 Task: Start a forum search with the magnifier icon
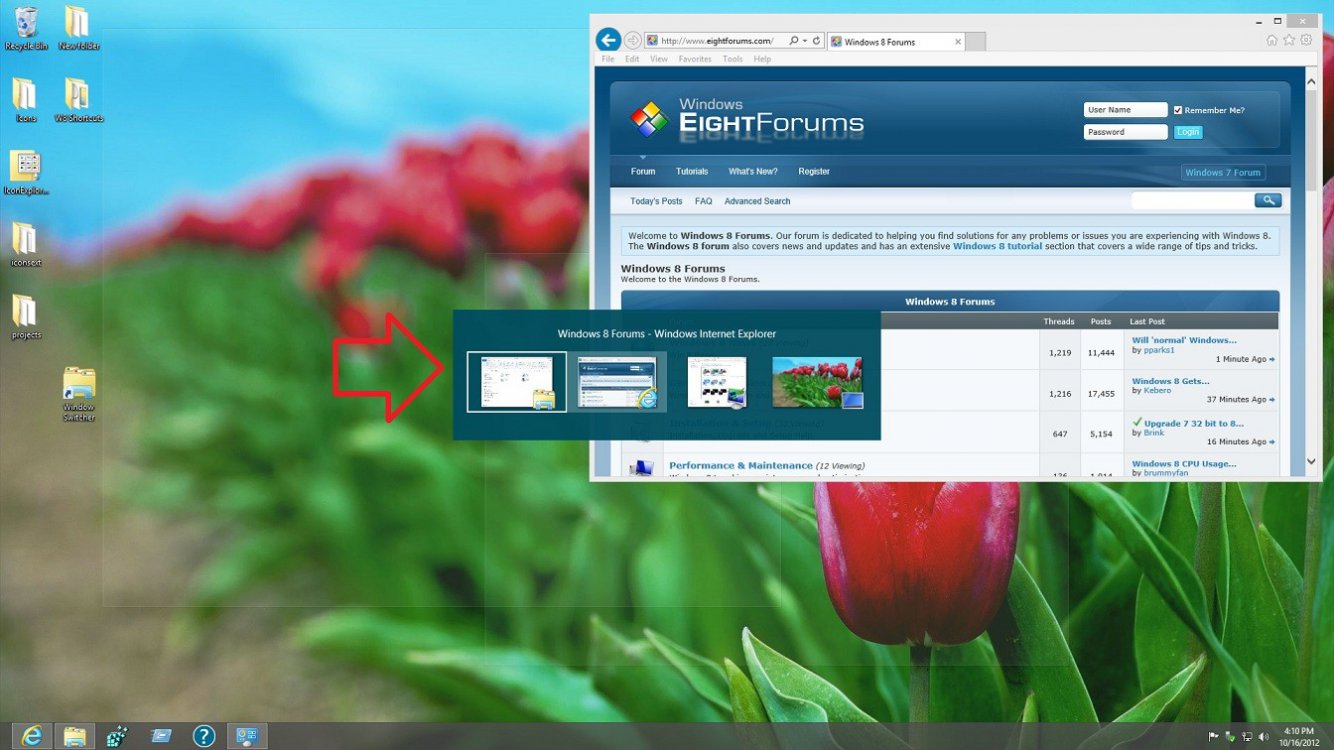[x=1268, y=200]
